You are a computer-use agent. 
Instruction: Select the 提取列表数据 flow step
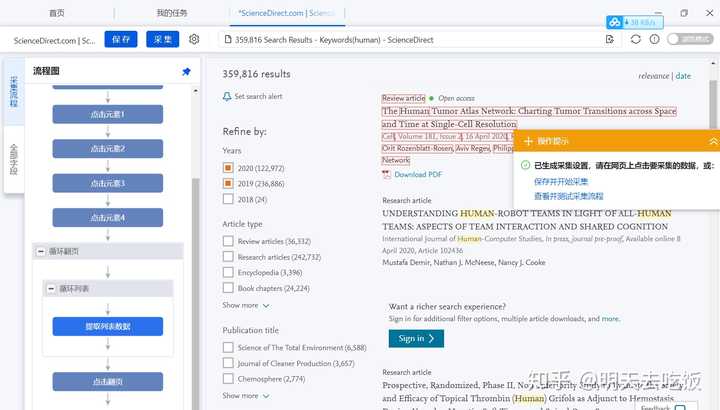point(107,326)
